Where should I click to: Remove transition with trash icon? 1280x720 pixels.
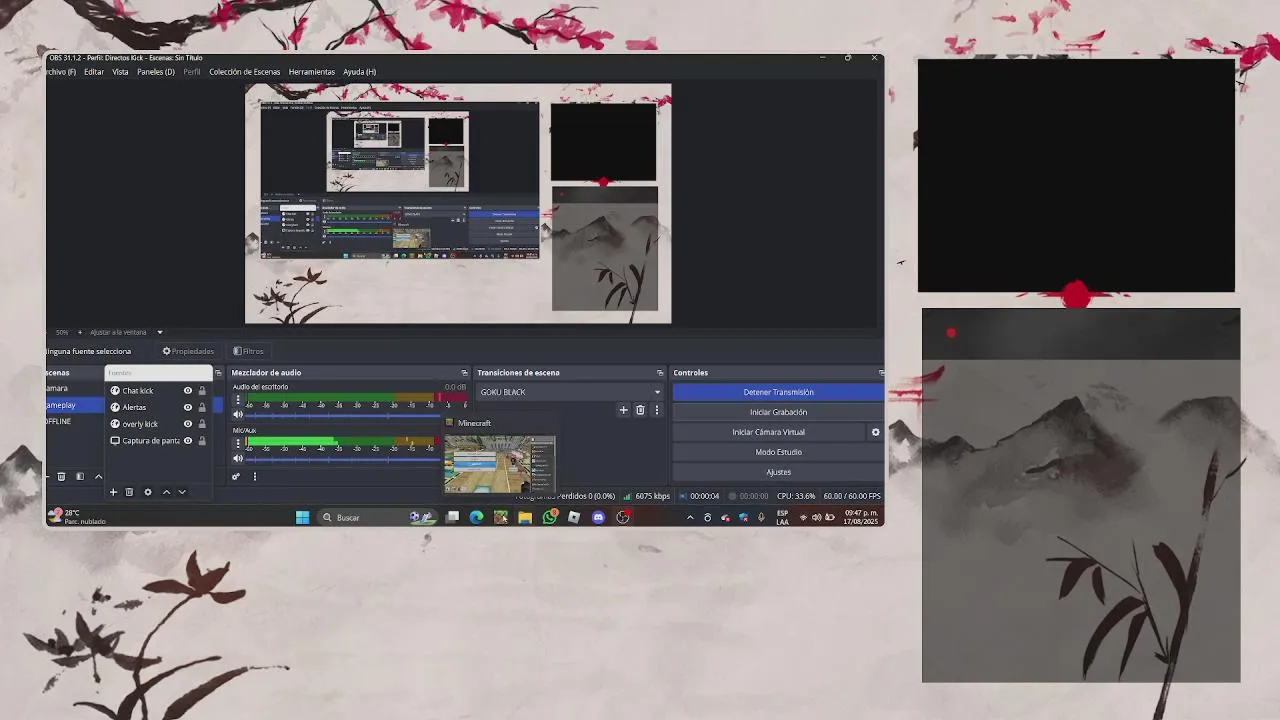pyautogui.click(x=640, y=410)
